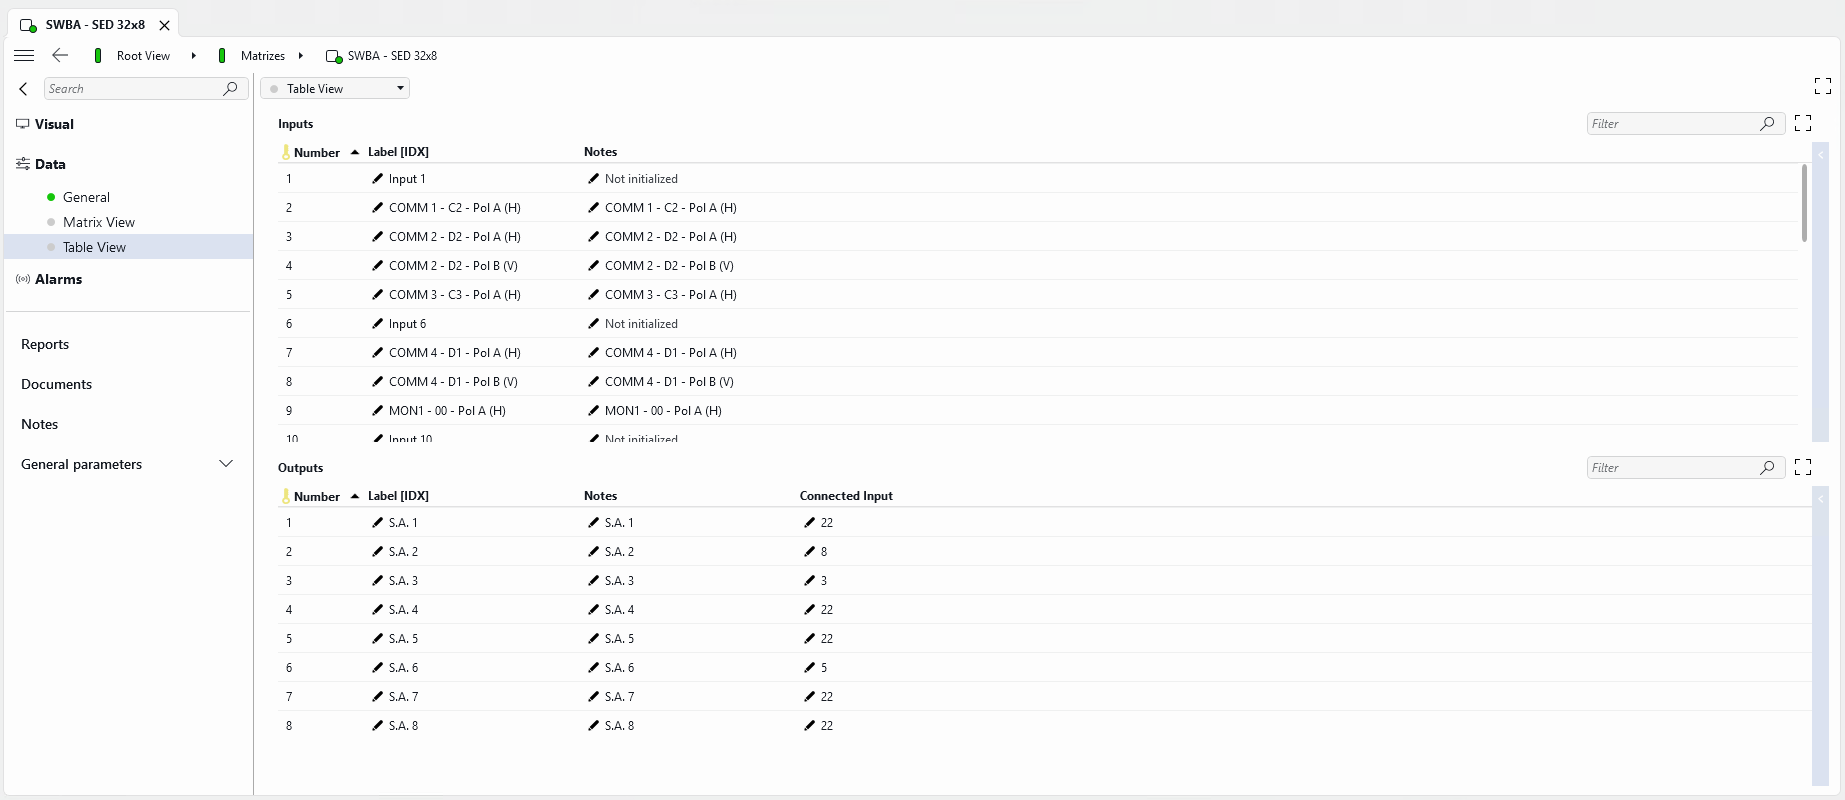Edit connected input pencil for S.A. 3
Viewport: 1845px width, 800px height.
[809, 581]
